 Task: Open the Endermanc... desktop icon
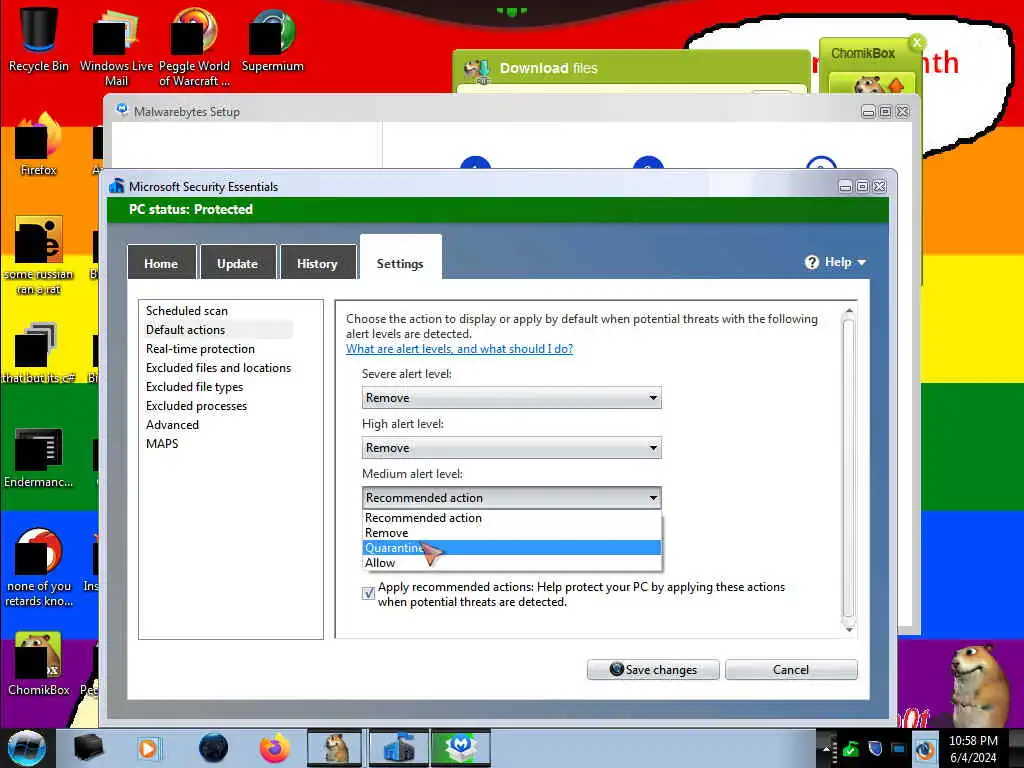pos(38,457)
